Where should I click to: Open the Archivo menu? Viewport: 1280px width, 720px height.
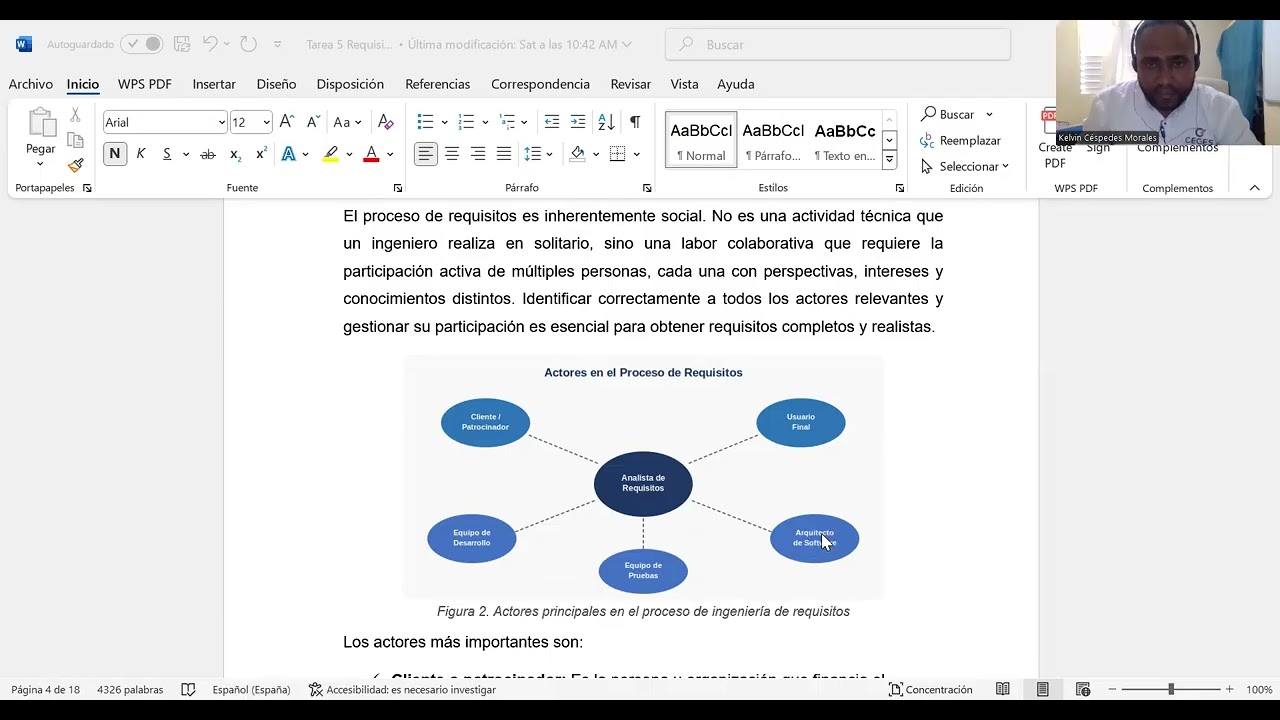pyautogui.click(x=31, y=84)
